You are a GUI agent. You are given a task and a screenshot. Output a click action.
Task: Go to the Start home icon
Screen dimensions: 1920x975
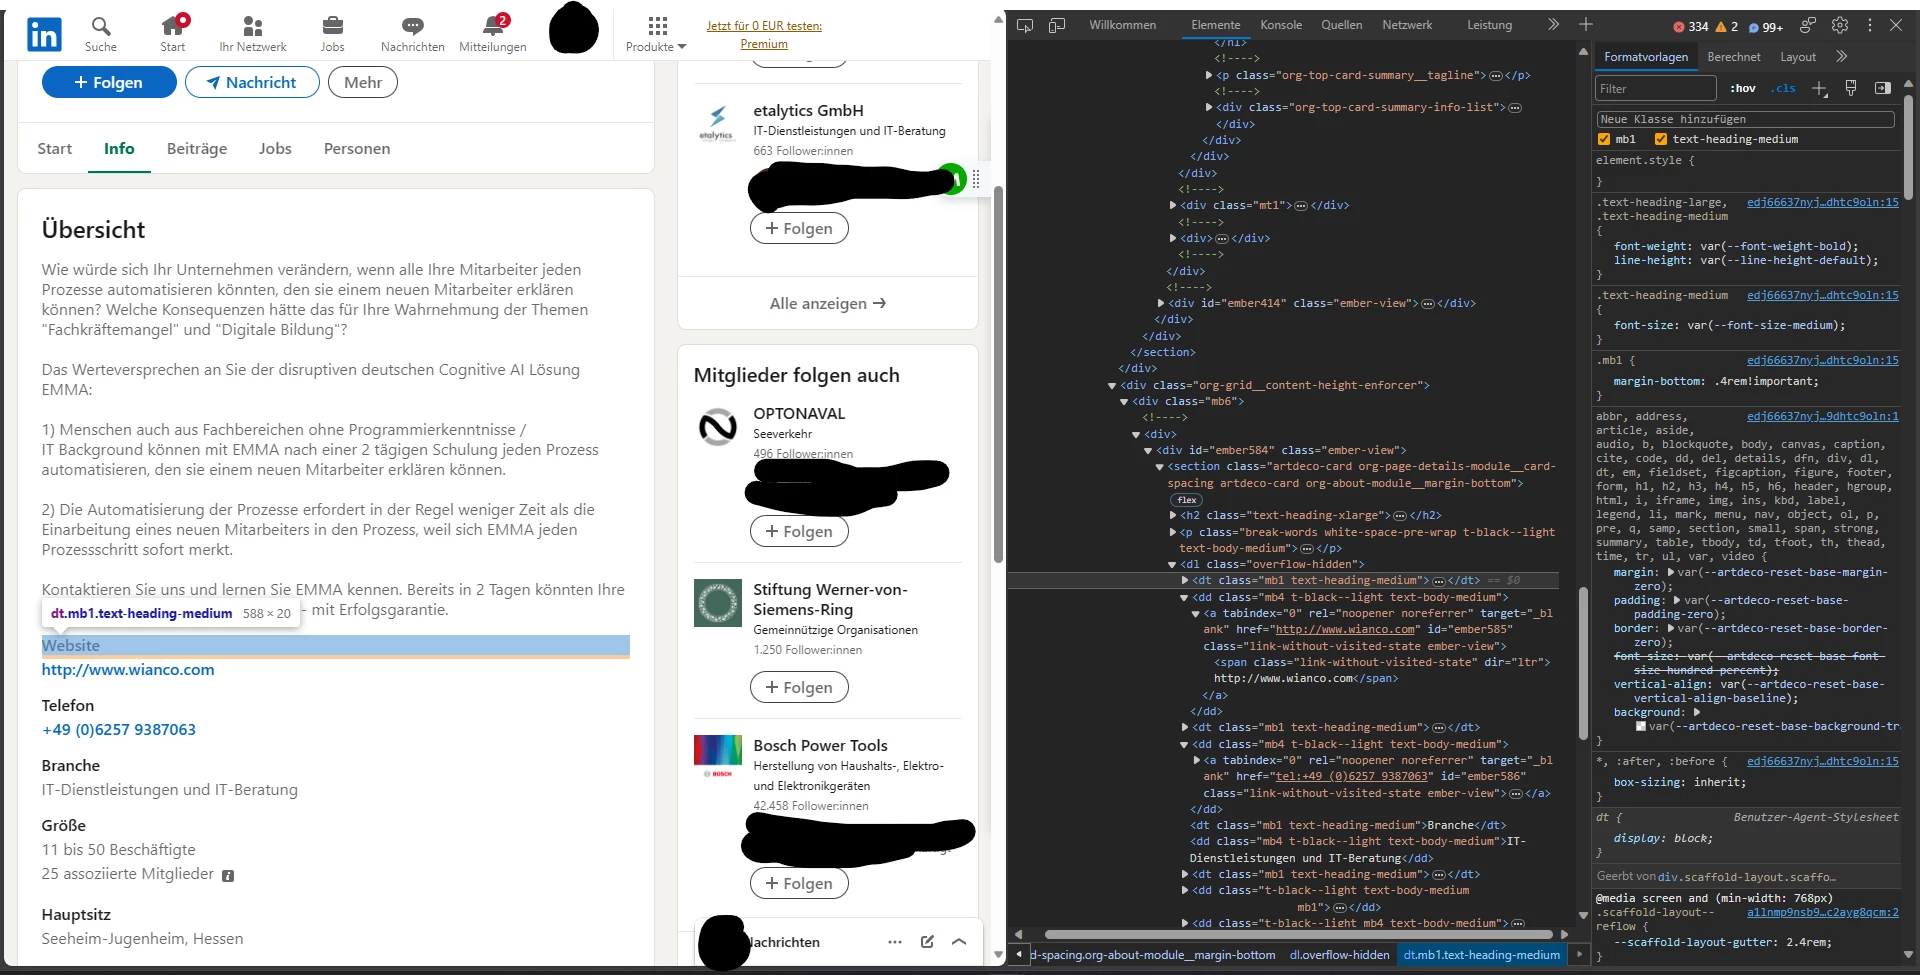click(x=173, y=34)
